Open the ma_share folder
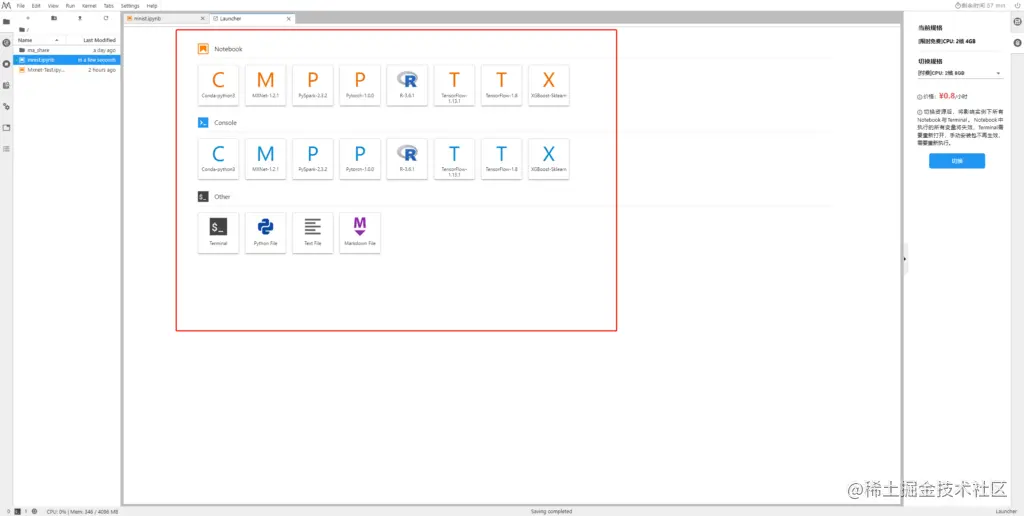The image size is (1024, 516). click(x=67, y=50)
